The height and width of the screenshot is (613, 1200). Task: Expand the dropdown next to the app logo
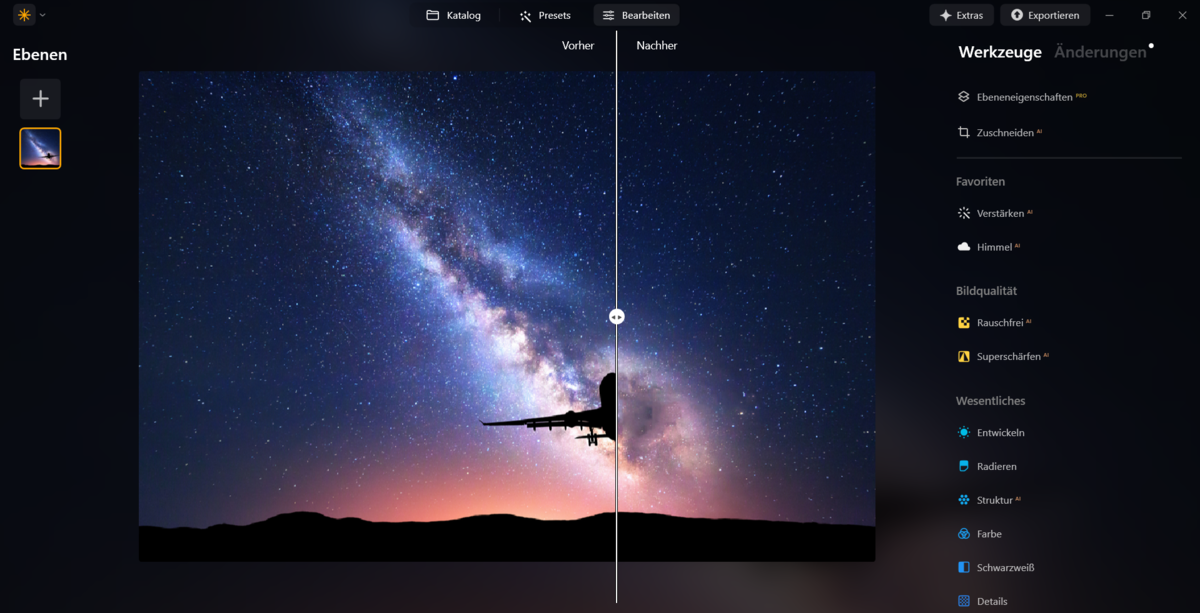(x=42, y=15)
